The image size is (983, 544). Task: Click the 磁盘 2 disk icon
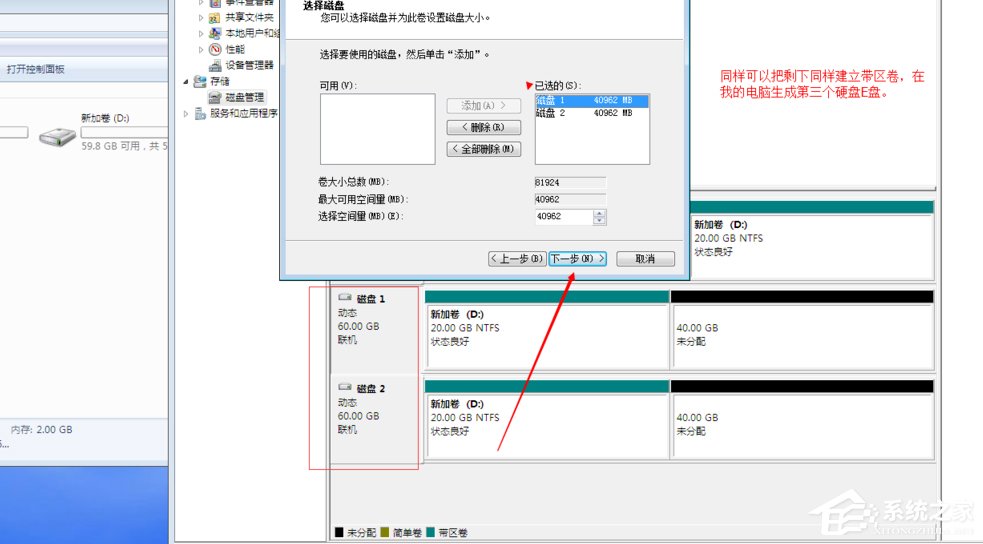[345, 387]
